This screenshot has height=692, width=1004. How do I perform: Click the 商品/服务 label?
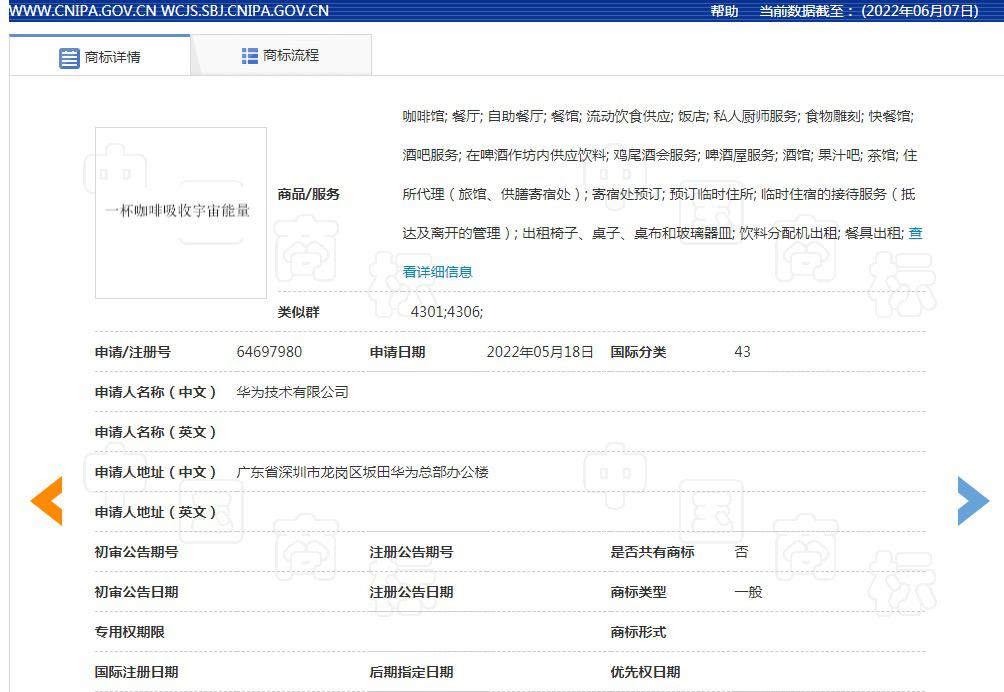click(309, 194)
